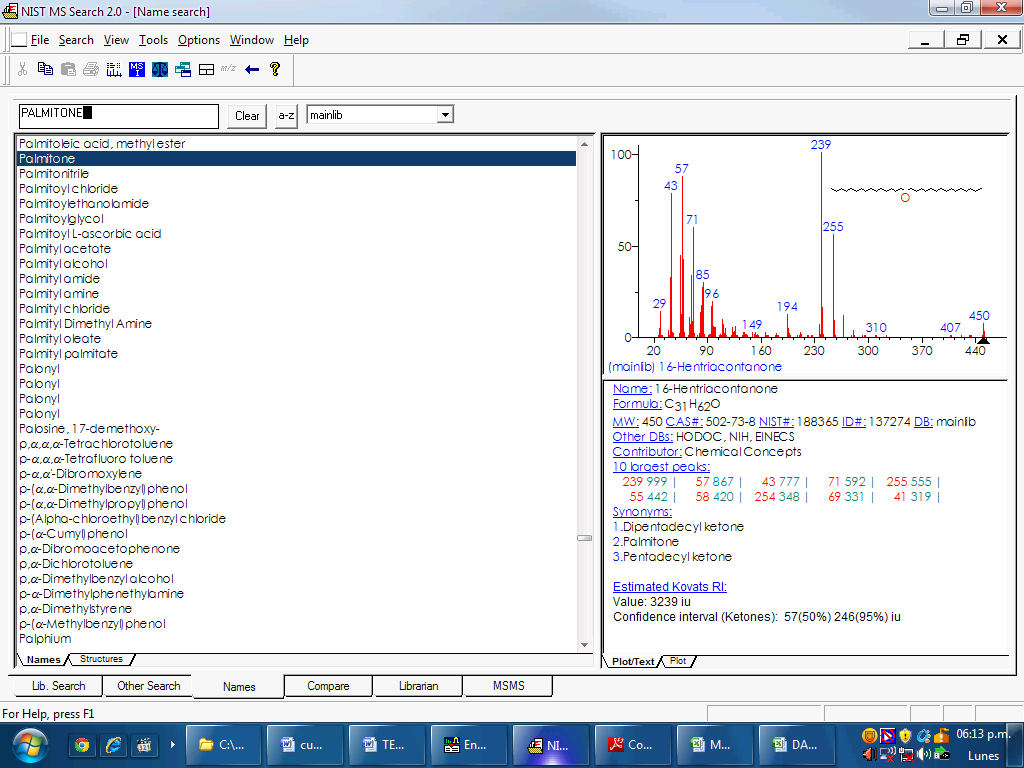
Task: Click the greyed-out m/z toolbar icon
Action: tap(228, 68)
